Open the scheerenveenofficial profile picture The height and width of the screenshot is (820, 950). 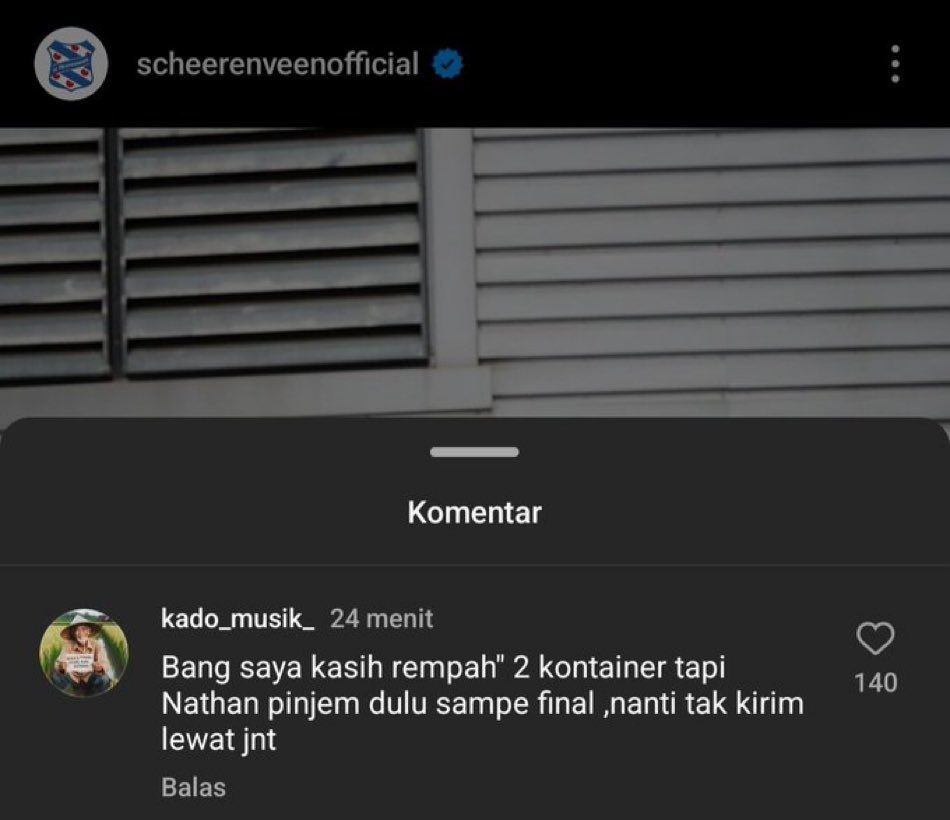[x=71, y=64]
